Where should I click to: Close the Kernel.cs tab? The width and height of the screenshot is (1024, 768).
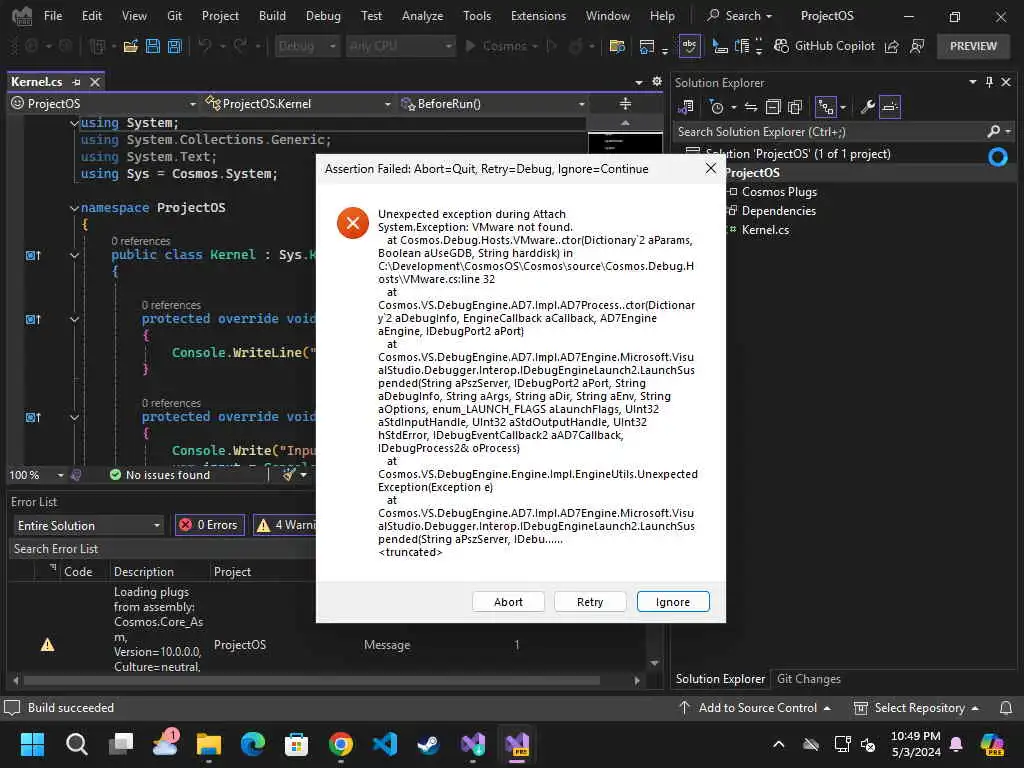tap(95, 82)
